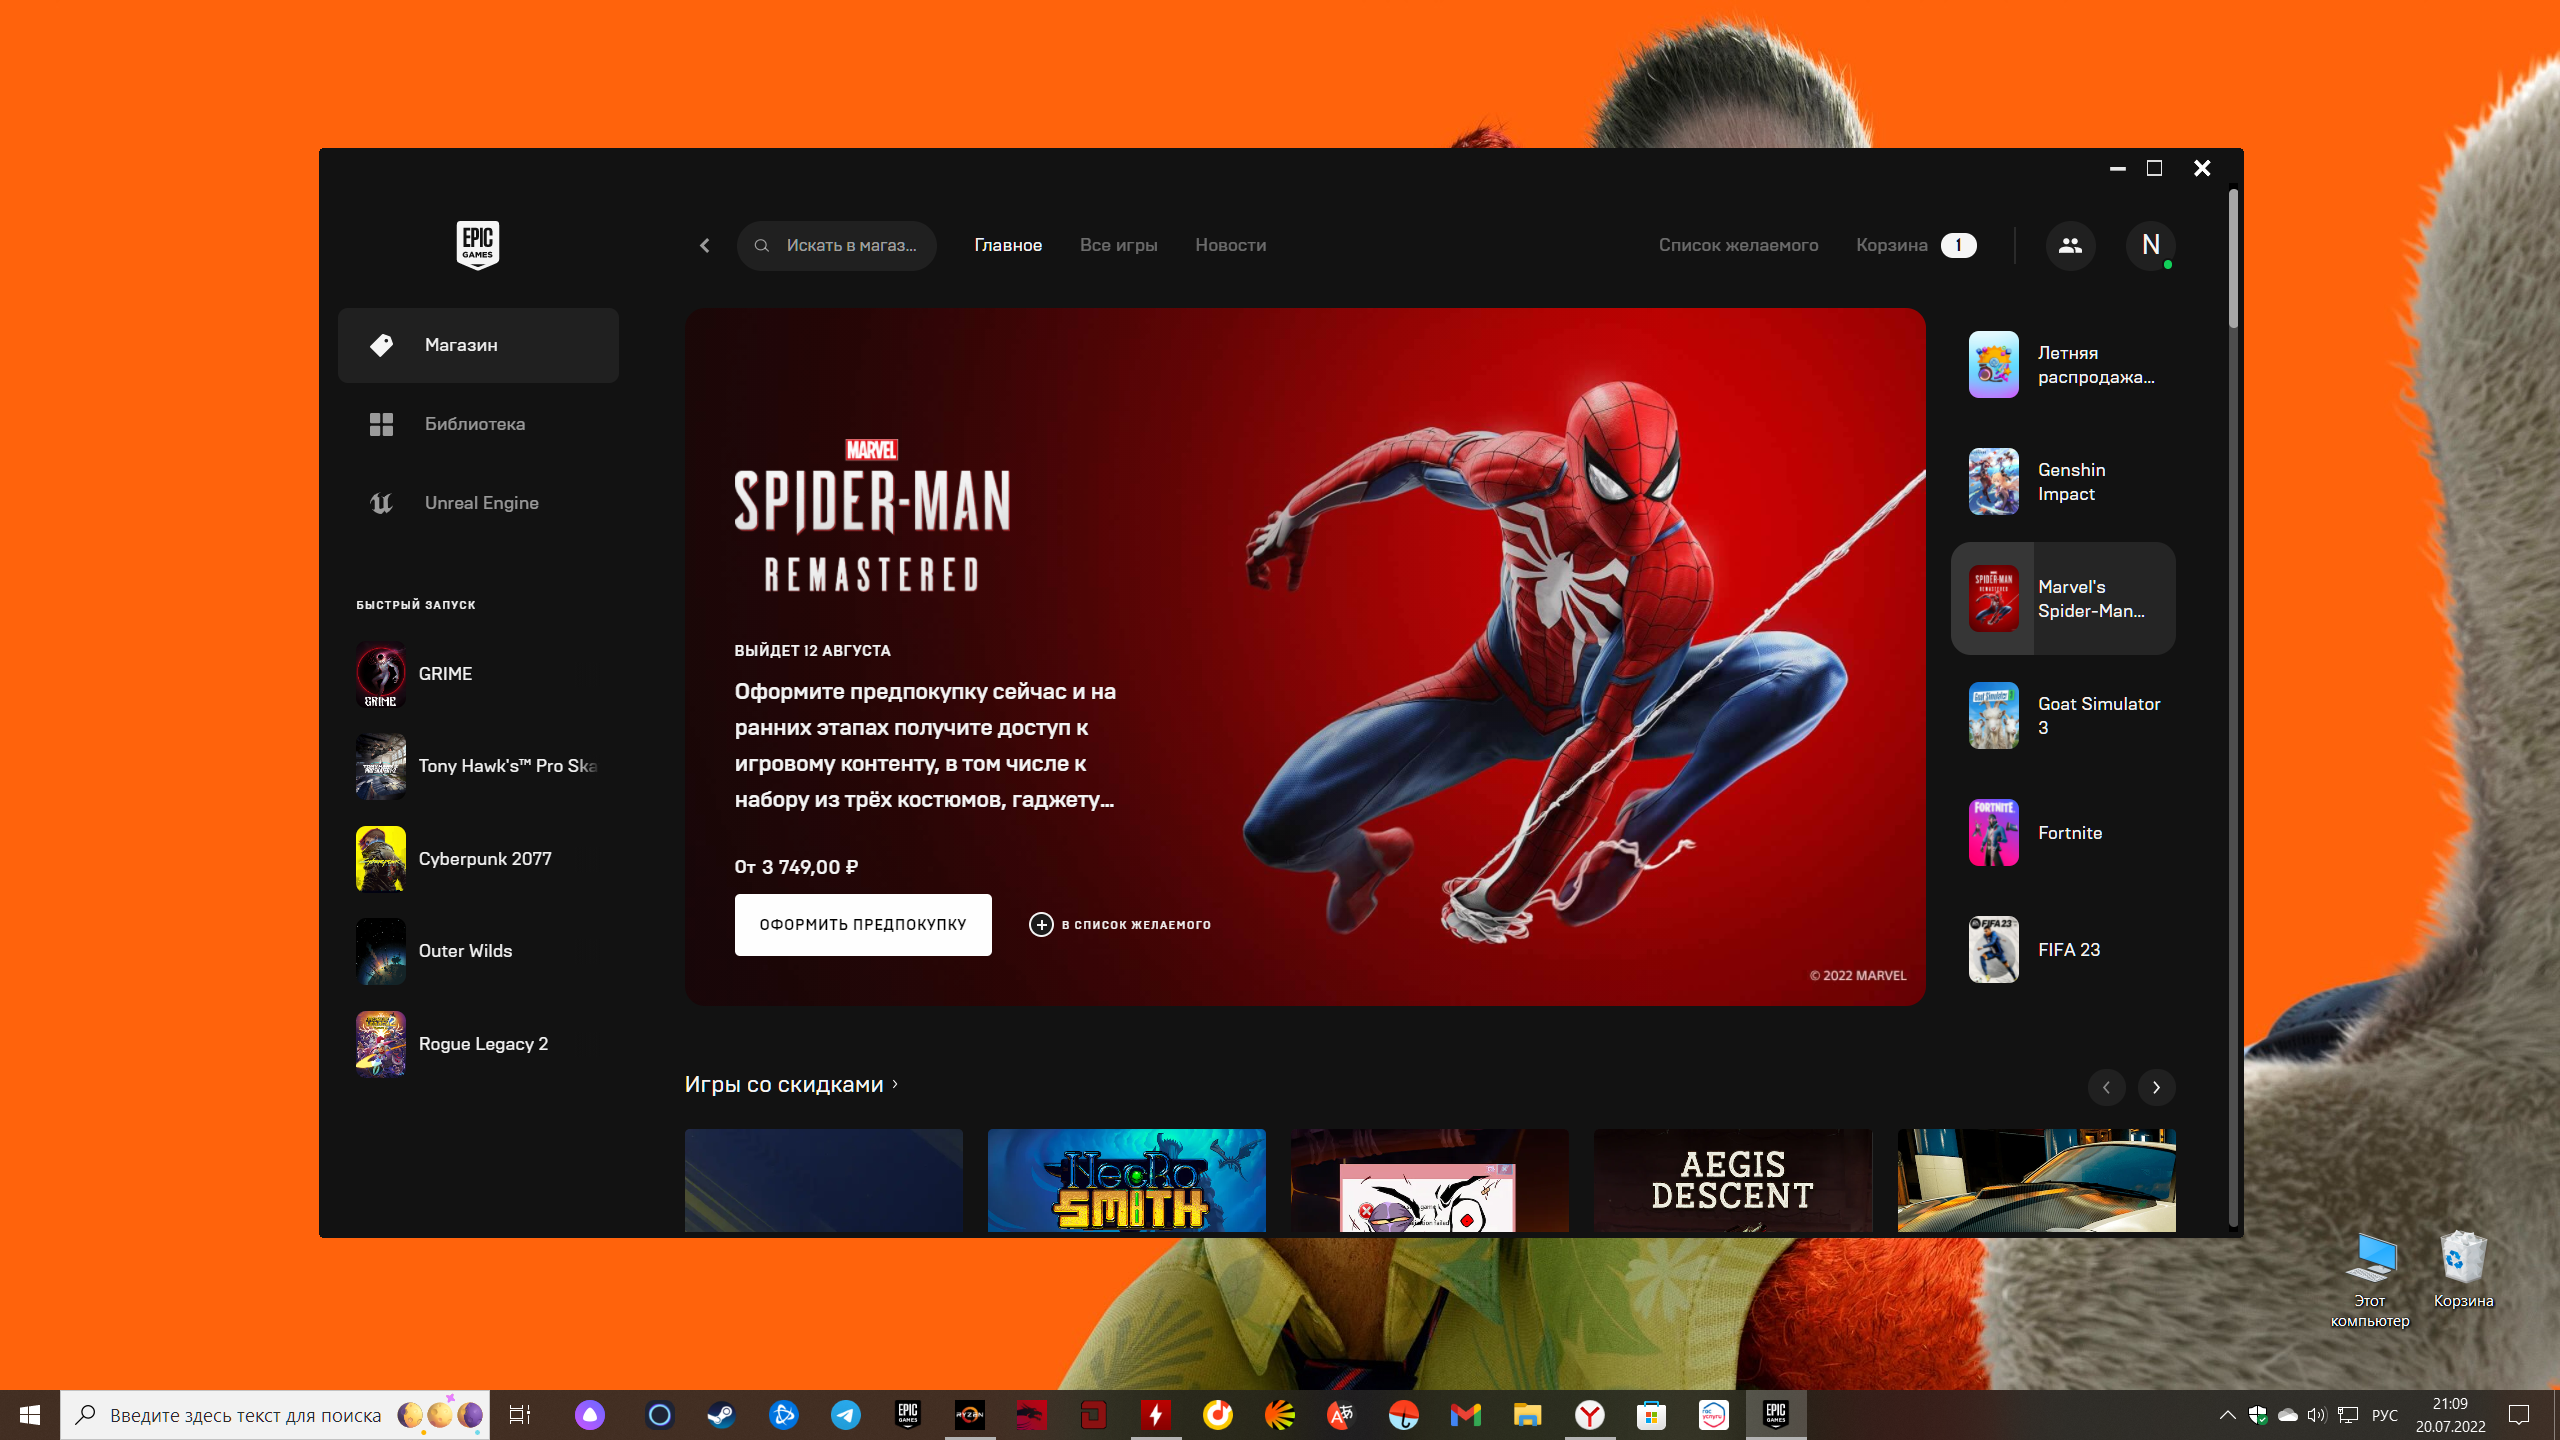
Task: Open Steam from the taskbar
Action: point(721,1415)
